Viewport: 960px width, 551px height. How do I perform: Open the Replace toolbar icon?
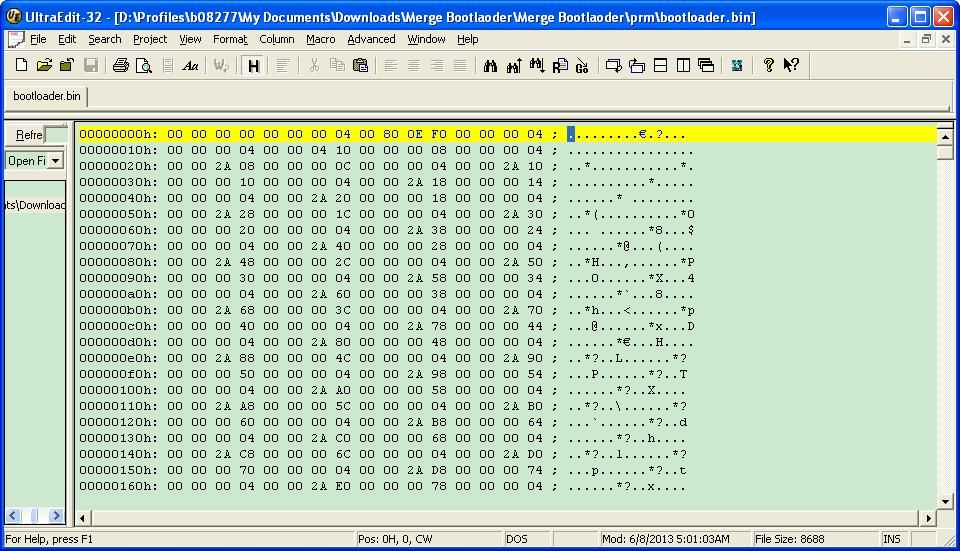560,65
